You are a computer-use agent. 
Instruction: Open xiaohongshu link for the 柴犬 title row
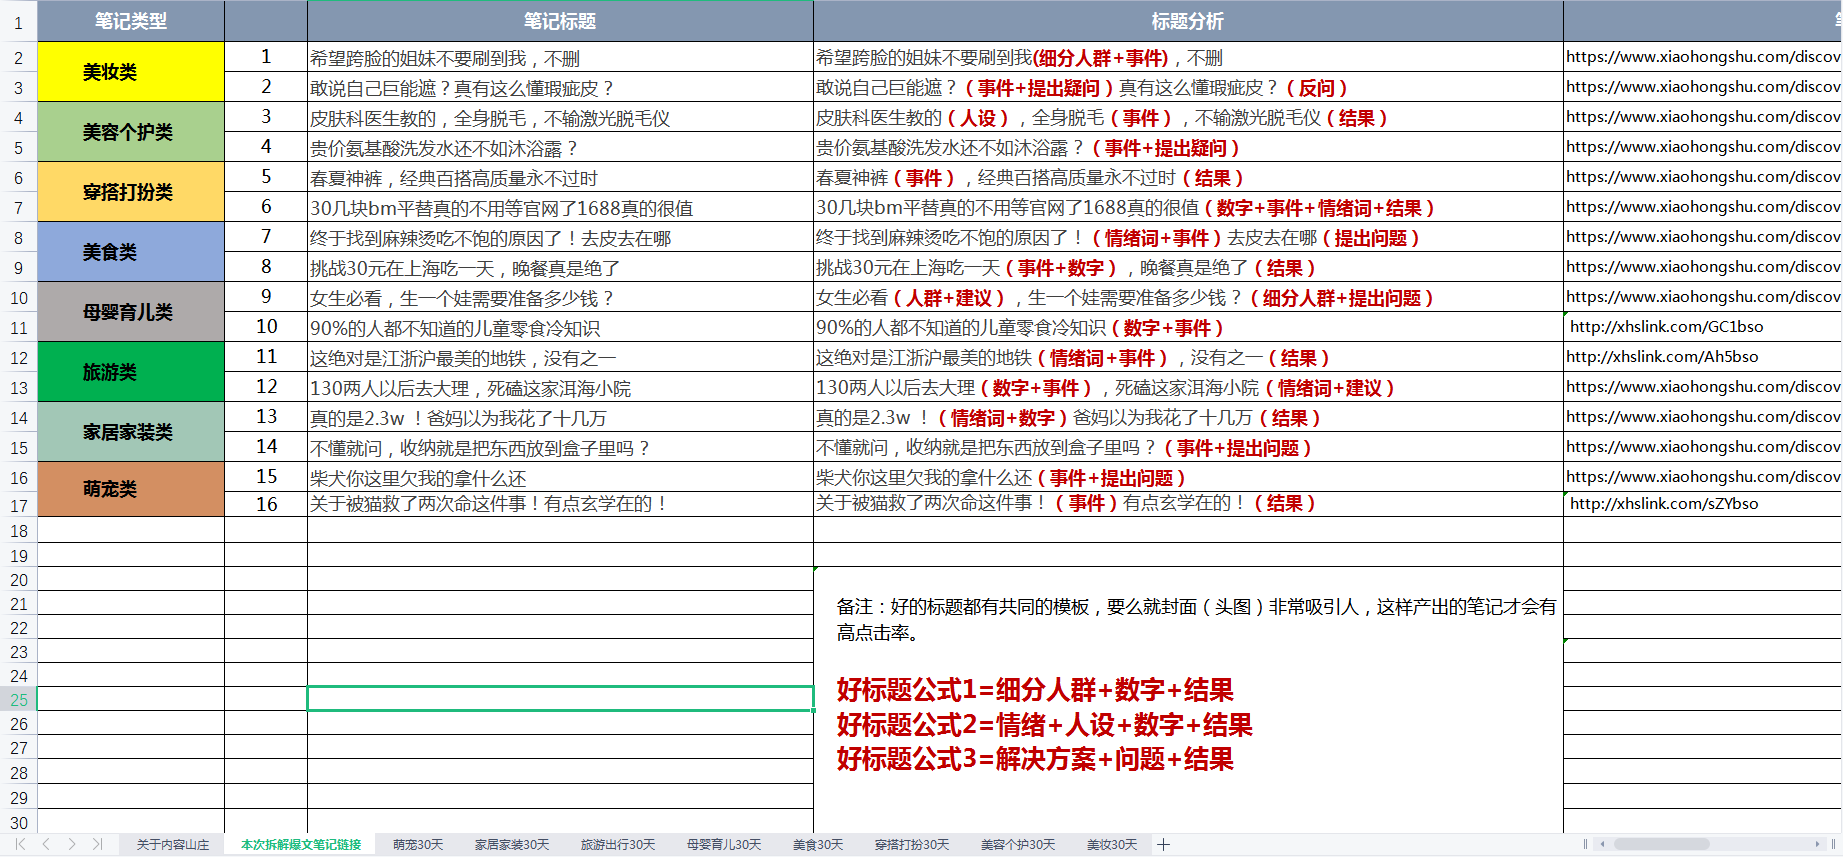[1703, 477]
